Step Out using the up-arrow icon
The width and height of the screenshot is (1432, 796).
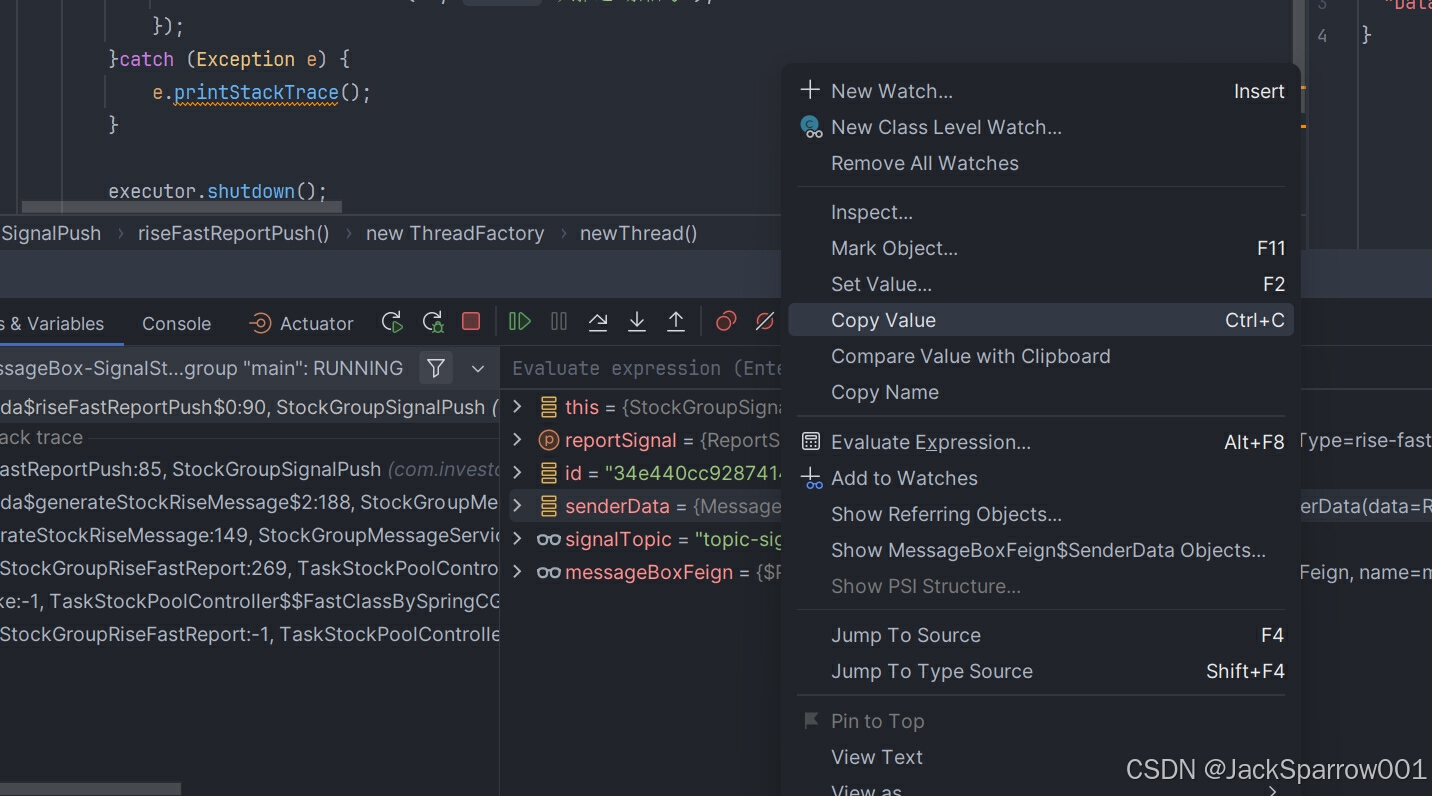point(675,321)
